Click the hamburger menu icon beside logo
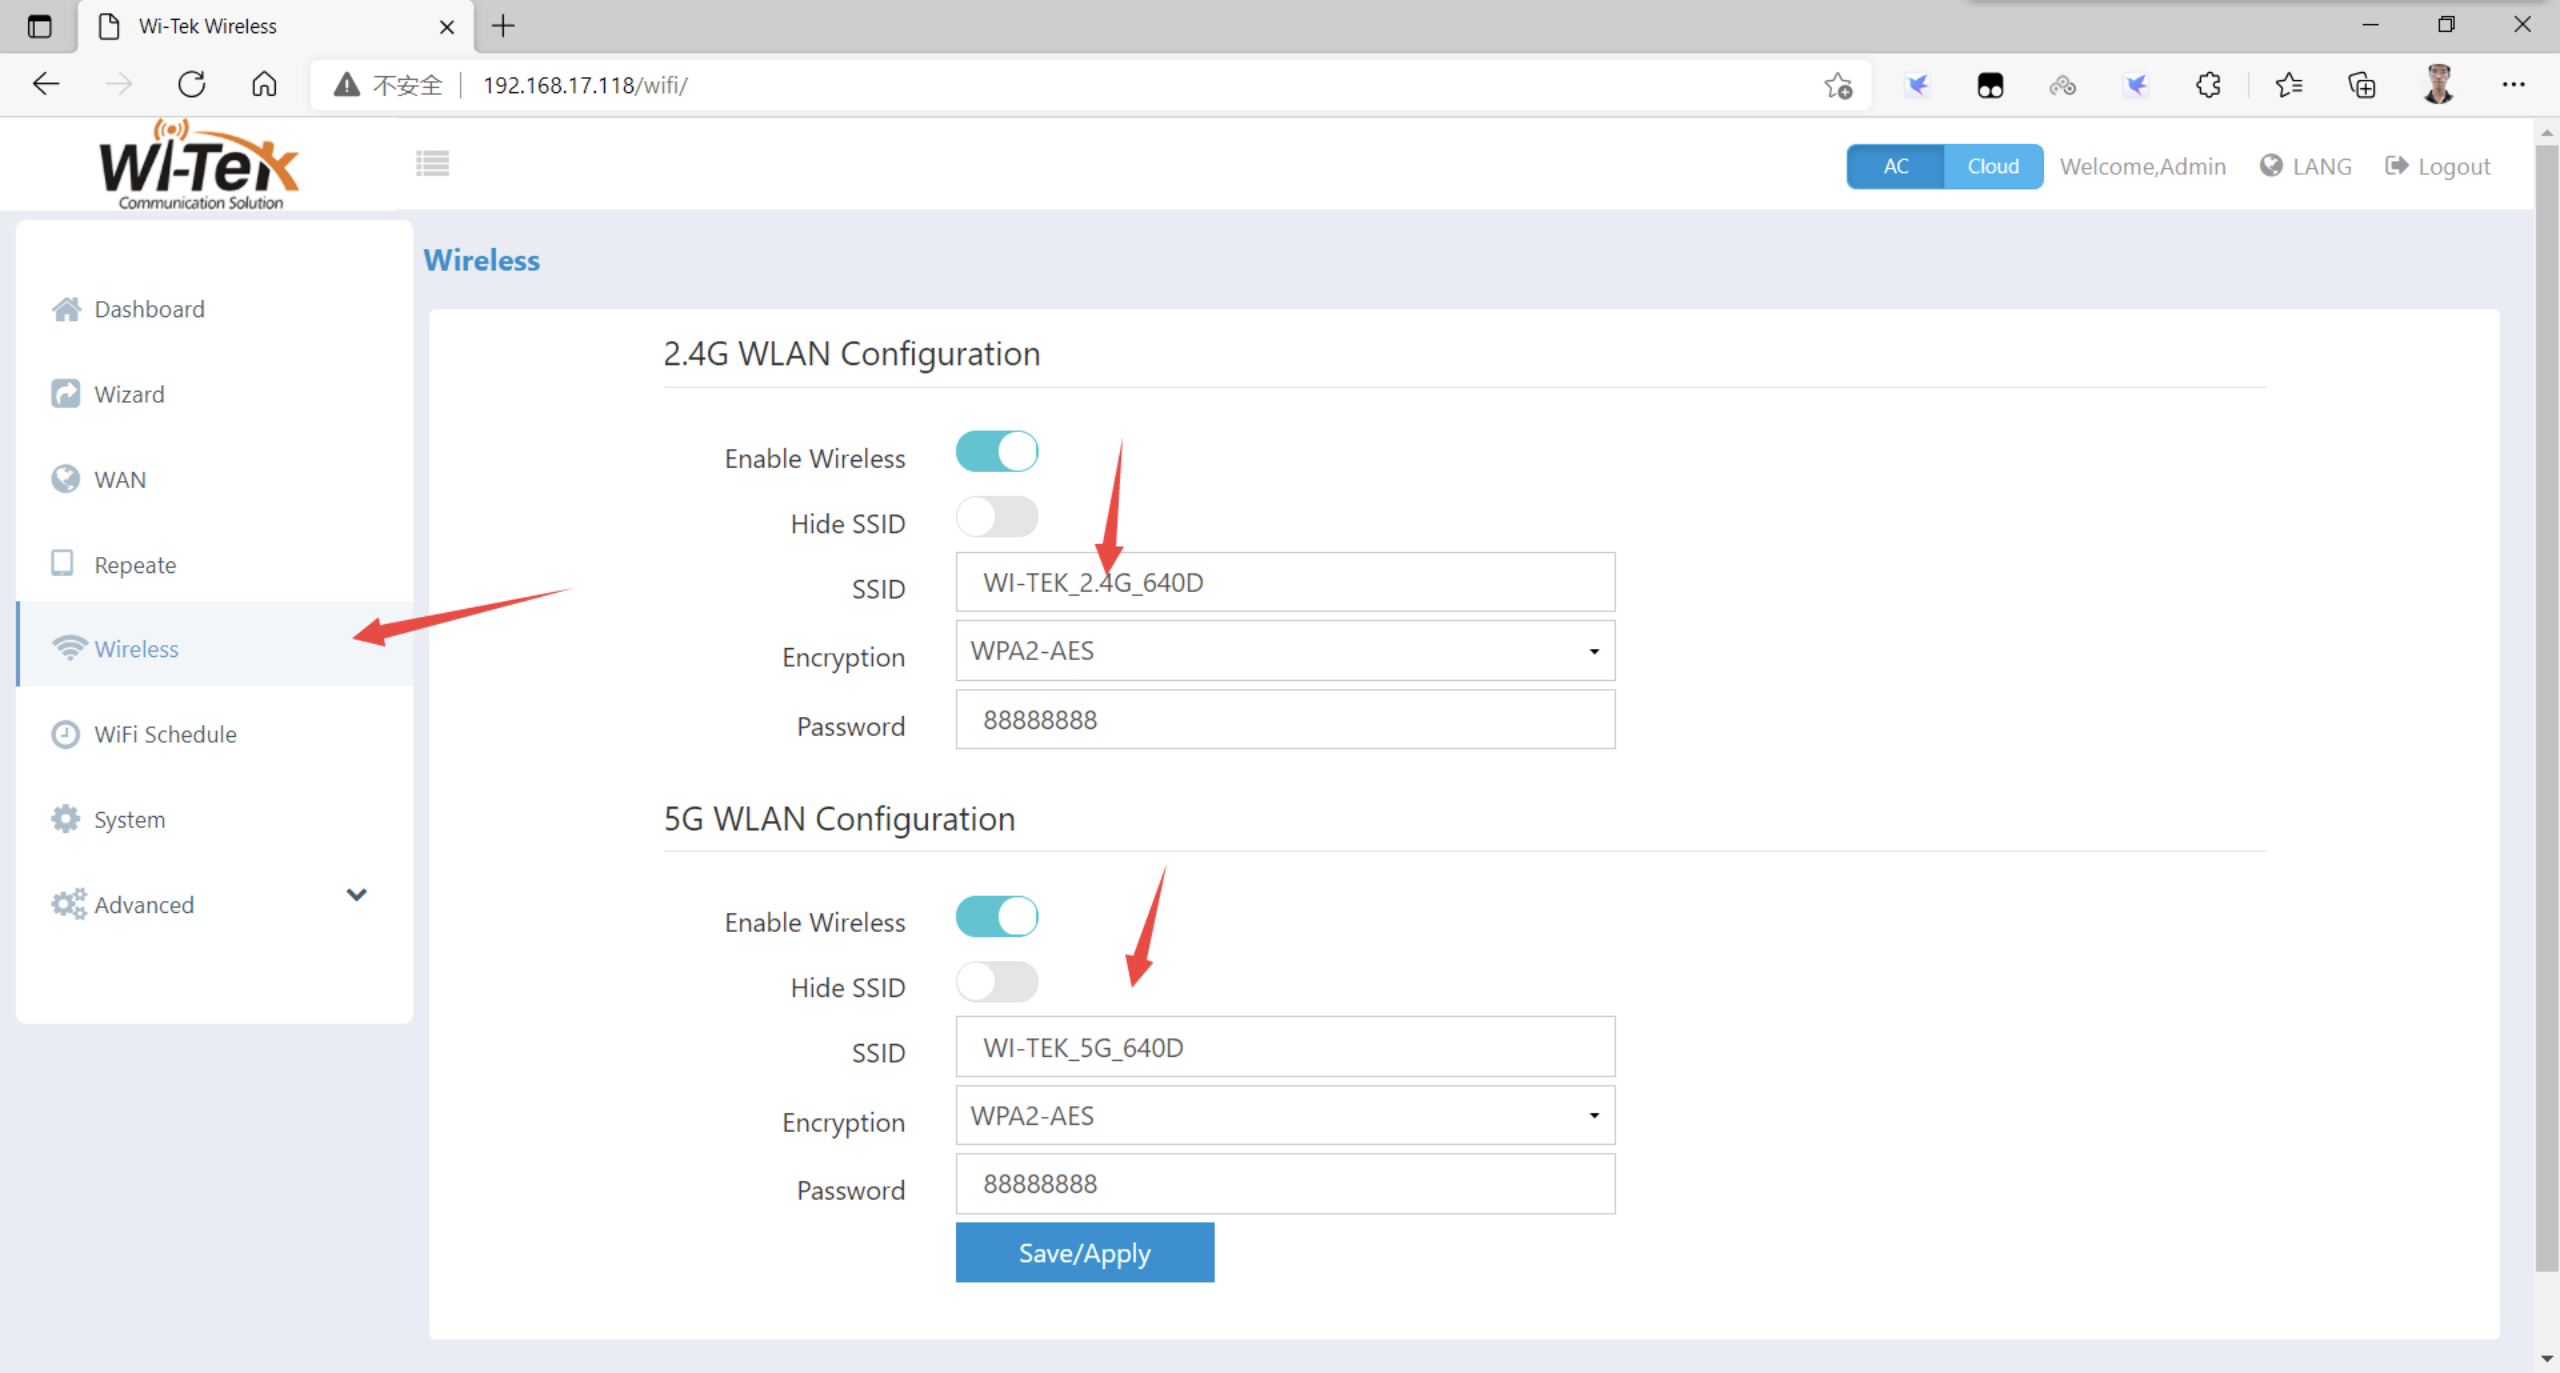The image size is (2560, 1373). (432, 163)
